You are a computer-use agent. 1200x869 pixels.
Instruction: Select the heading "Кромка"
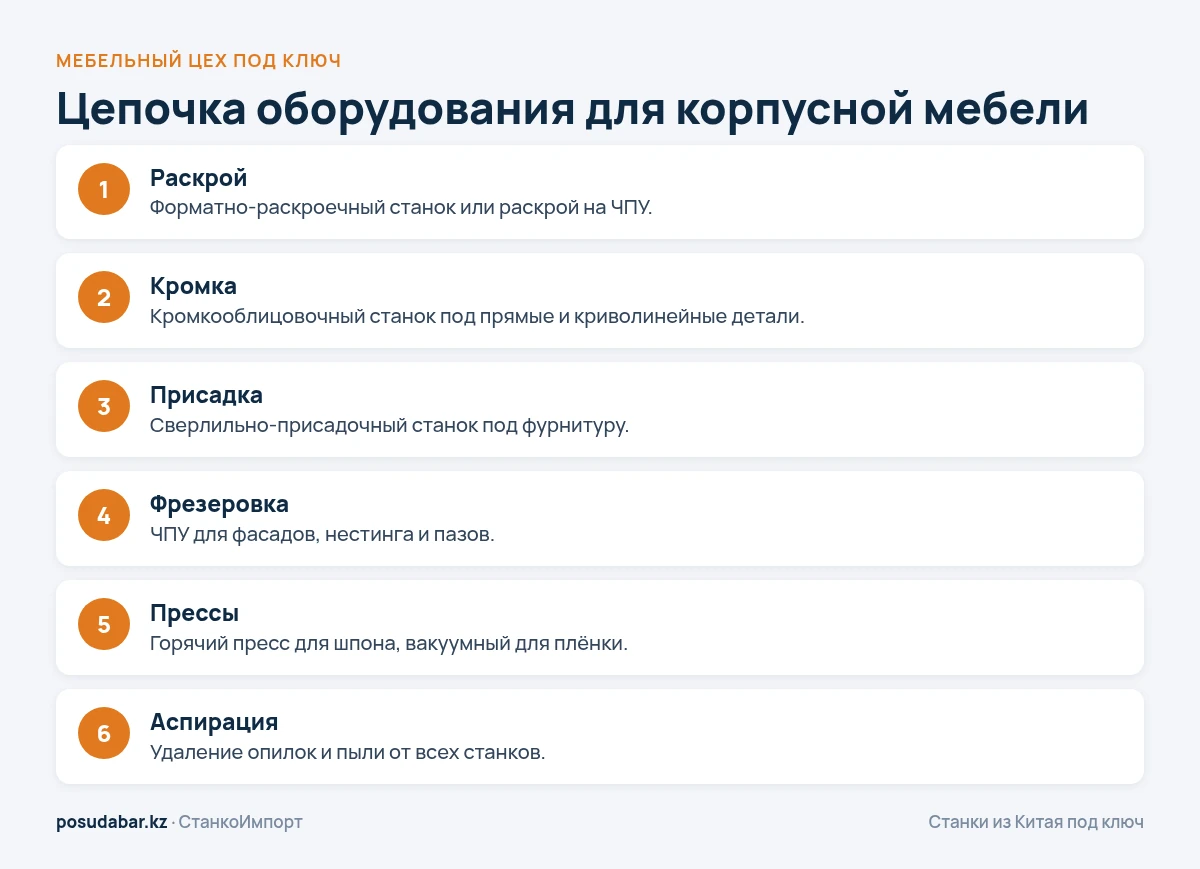click(193, 286)
